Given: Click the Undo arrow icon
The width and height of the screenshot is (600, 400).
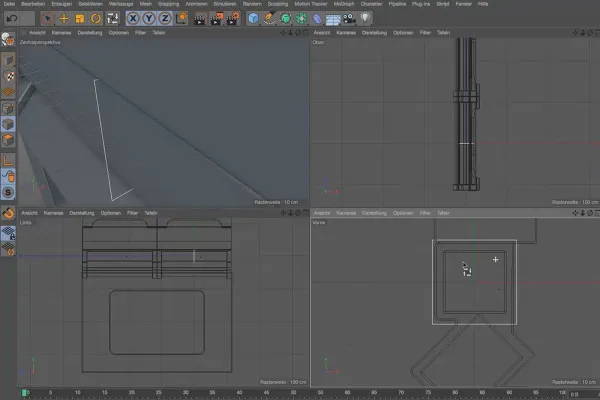Looking at the screenshot, I should [x=12, y=18].
